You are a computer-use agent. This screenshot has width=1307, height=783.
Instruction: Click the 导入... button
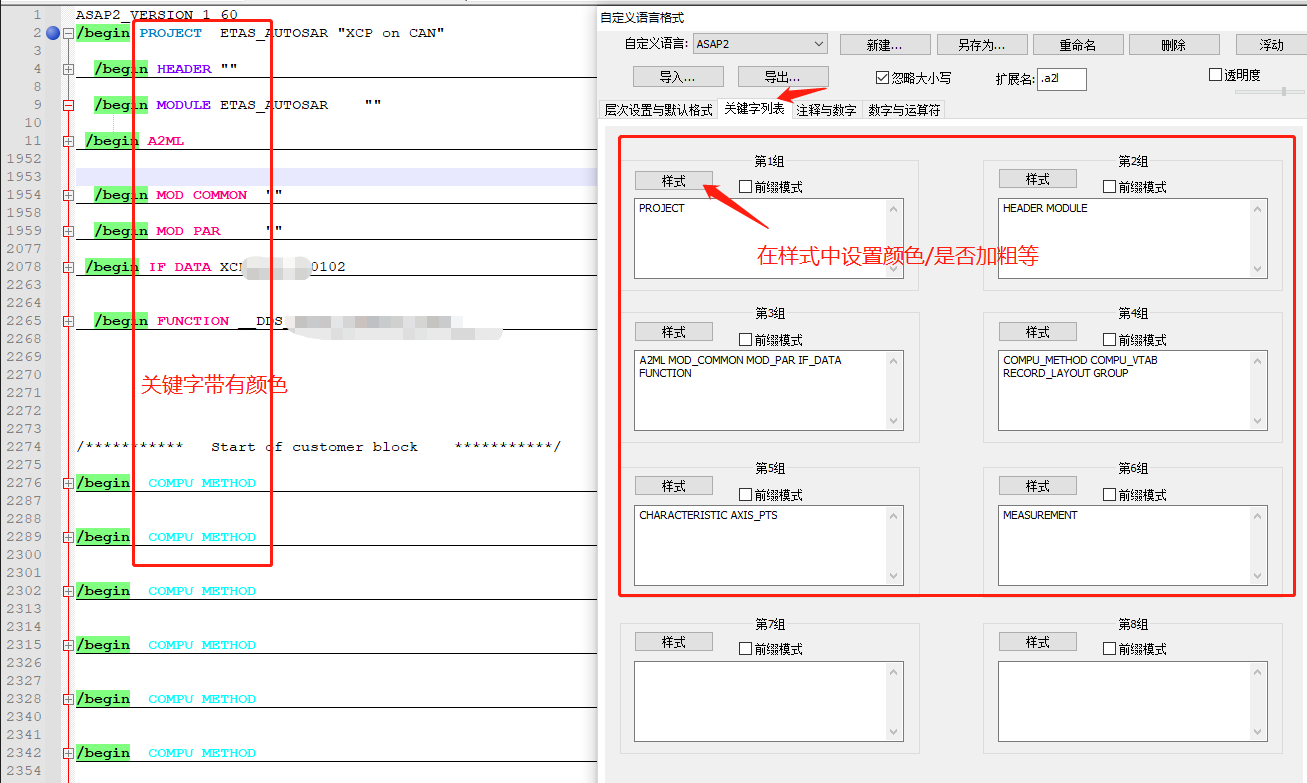click(x=678, y=76)
